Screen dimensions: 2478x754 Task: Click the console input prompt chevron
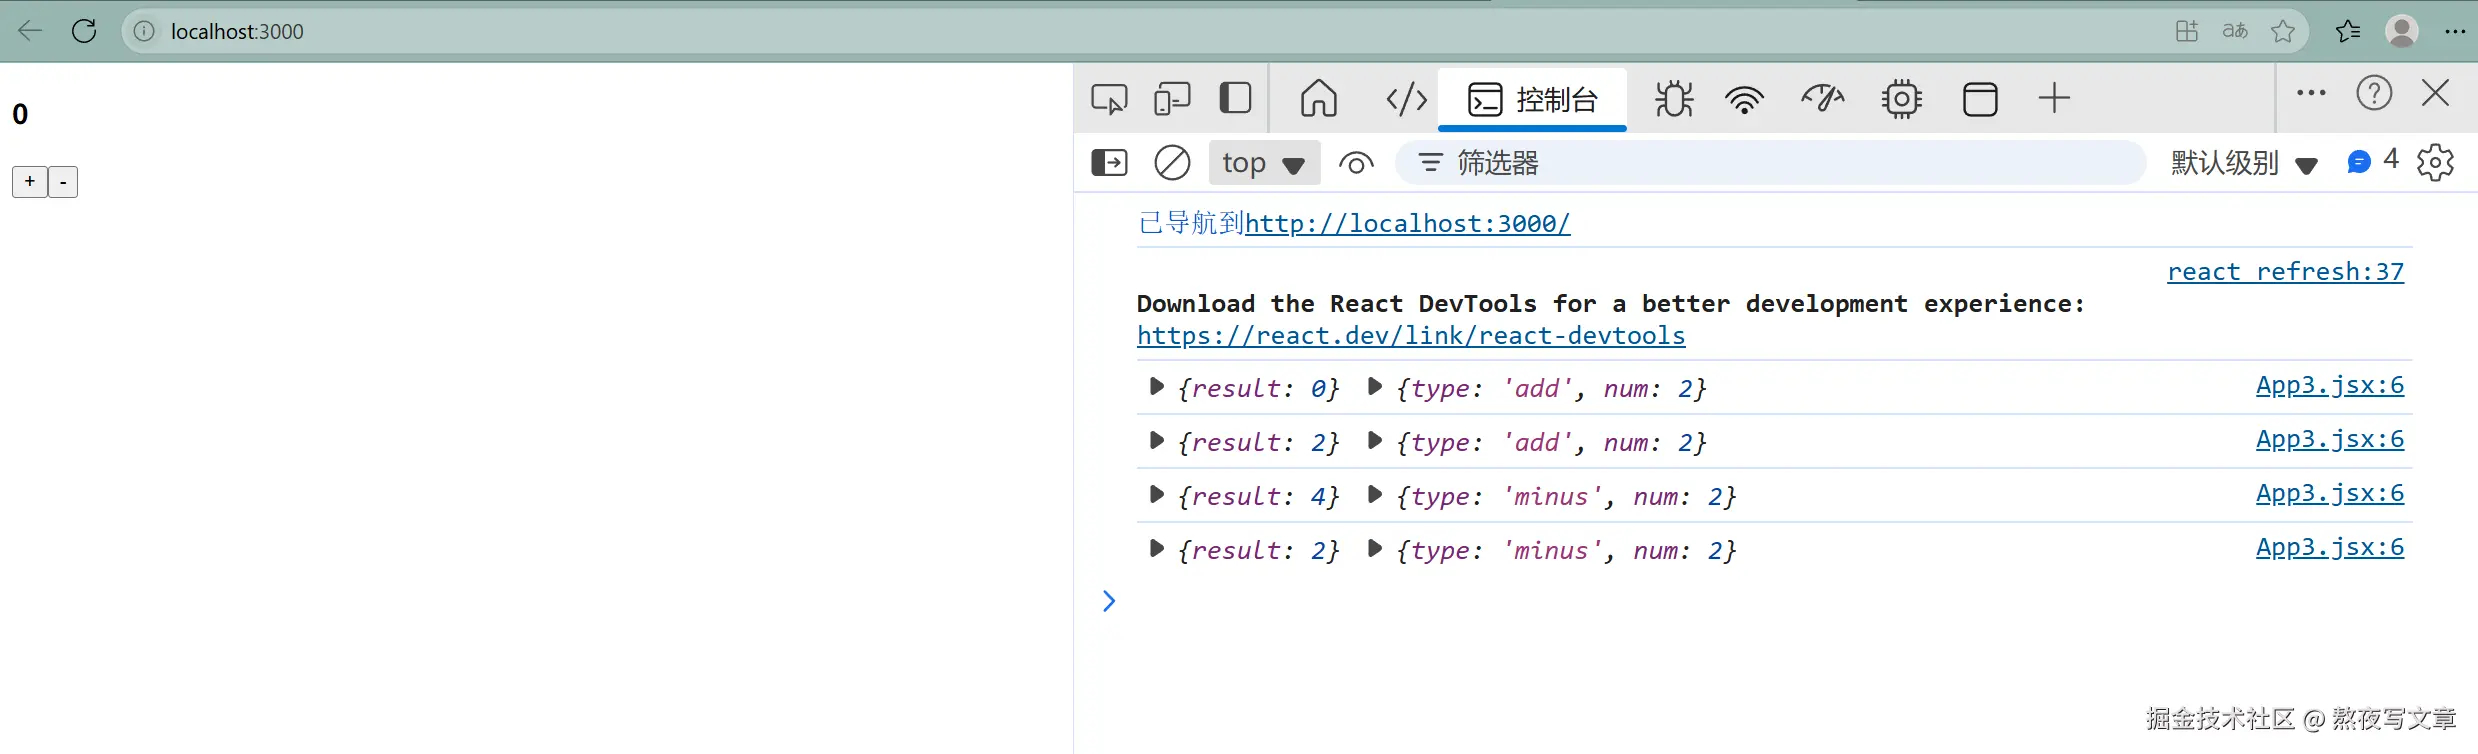coord(1109,600)
